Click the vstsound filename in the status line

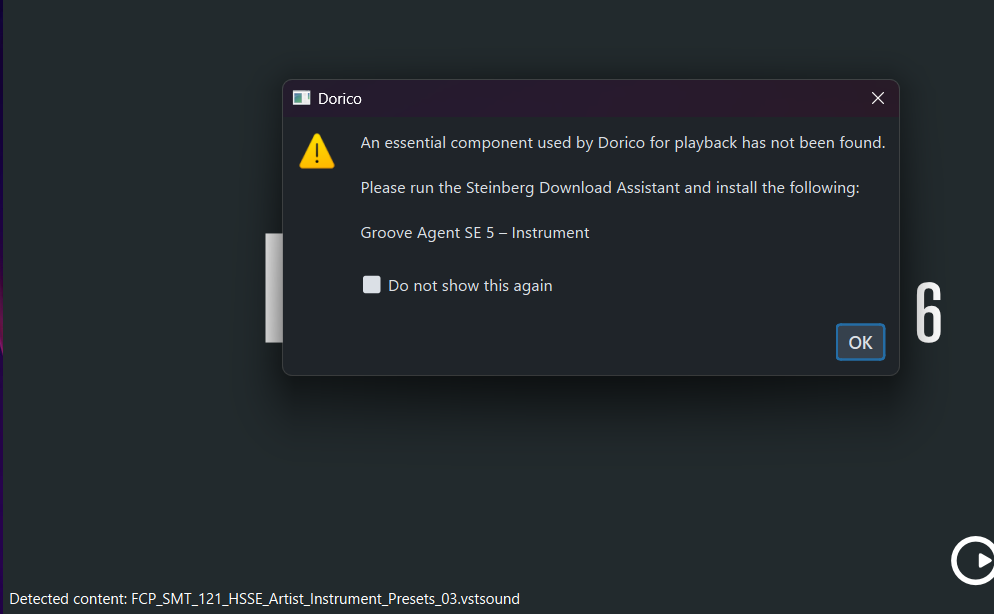click(325, 599)
